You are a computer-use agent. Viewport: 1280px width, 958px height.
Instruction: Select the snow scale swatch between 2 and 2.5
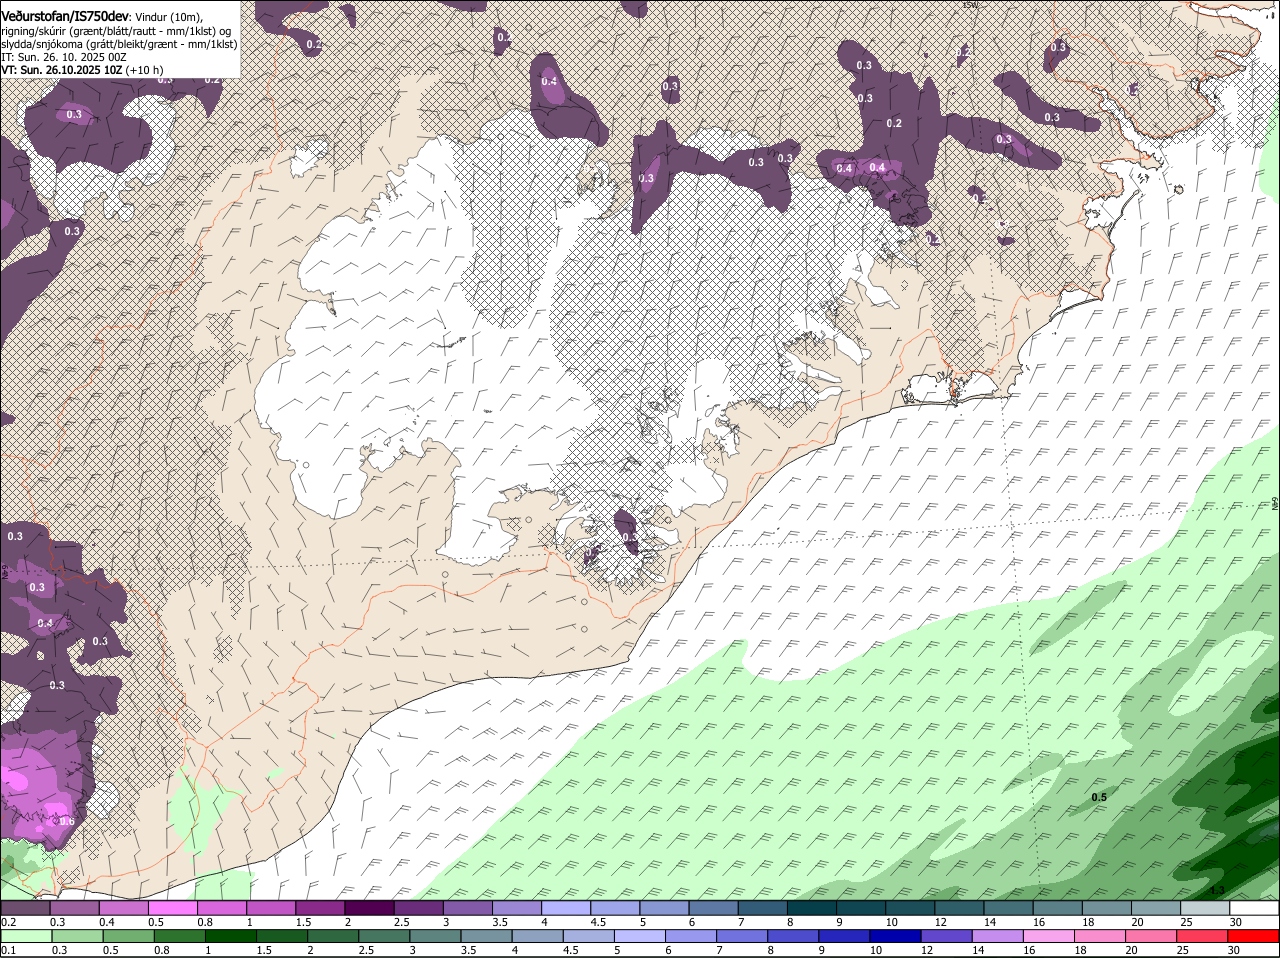tap(369, 907)
